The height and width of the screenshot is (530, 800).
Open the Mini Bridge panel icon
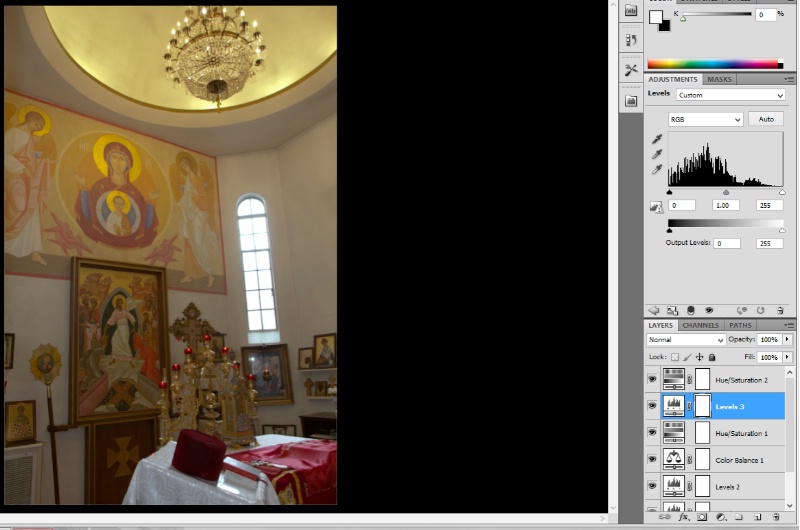pyautogui.click(x=631, y=10)
